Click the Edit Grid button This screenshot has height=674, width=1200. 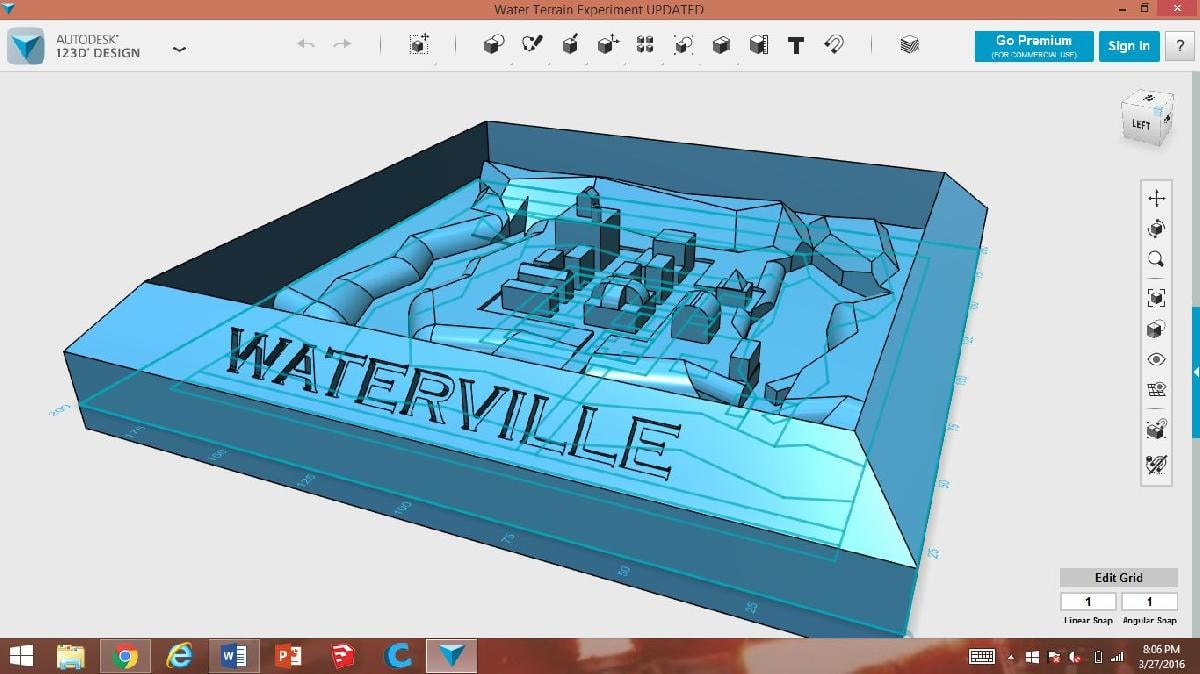tap(1117, 578)
